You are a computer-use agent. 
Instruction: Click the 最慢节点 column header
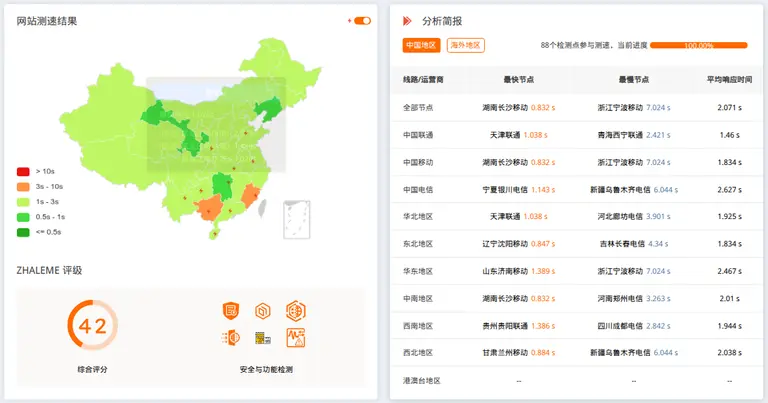click(x=634, y=79)
